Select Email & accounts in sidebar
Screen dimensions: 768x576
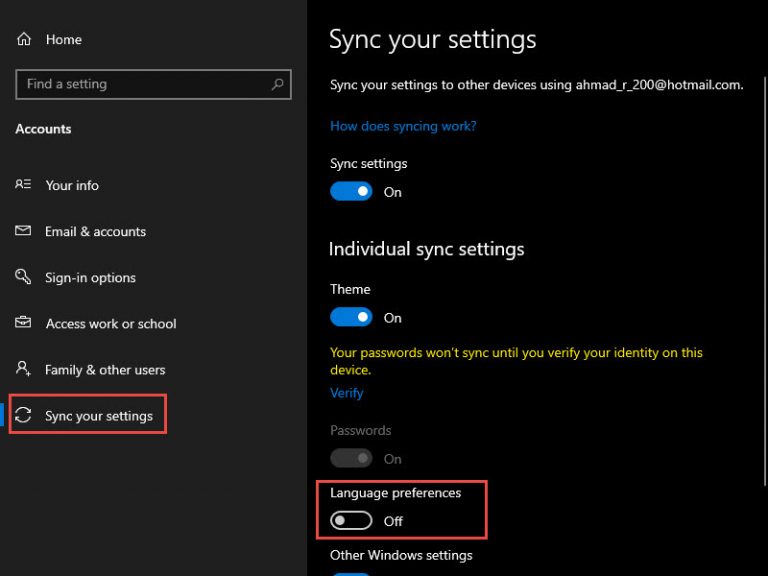96,231
